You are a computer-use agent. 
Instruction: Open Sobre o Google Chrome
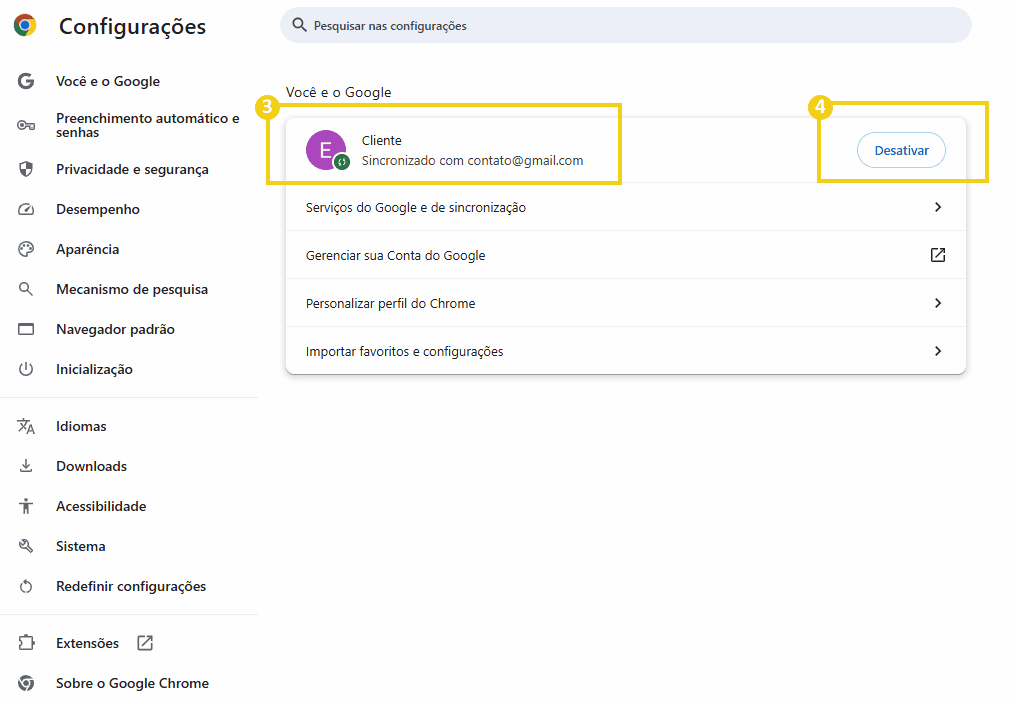click(x=132, y=683)
